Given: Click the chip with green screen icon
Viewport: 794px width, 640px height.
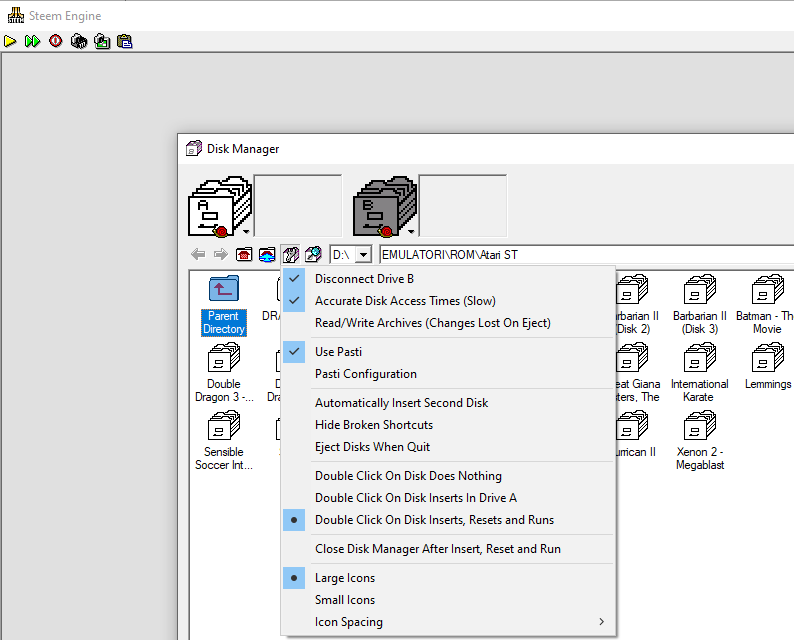Looking at the screenshot, I should pos(102,41).
